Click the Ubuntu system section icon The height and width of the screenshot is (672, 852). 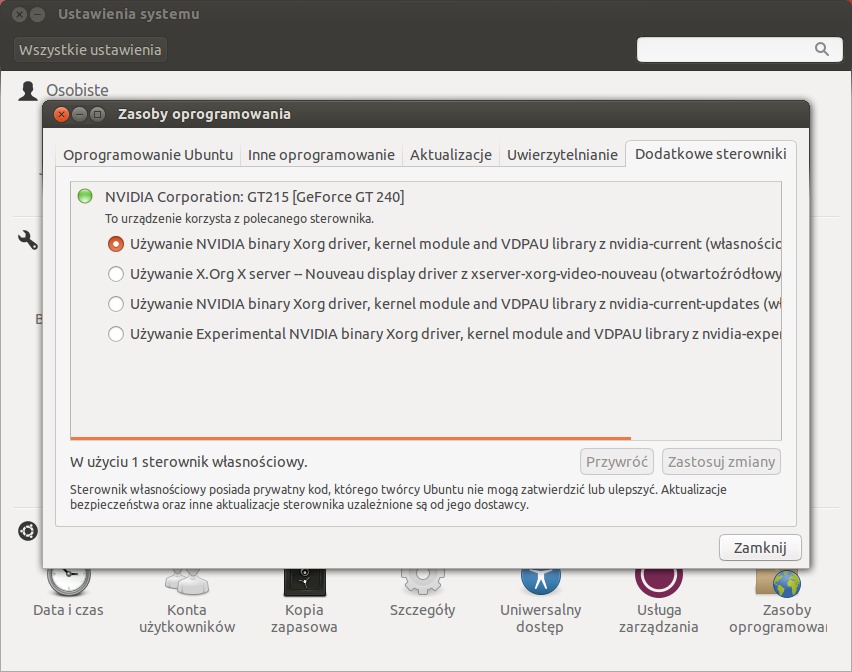[x=28, y=531]
